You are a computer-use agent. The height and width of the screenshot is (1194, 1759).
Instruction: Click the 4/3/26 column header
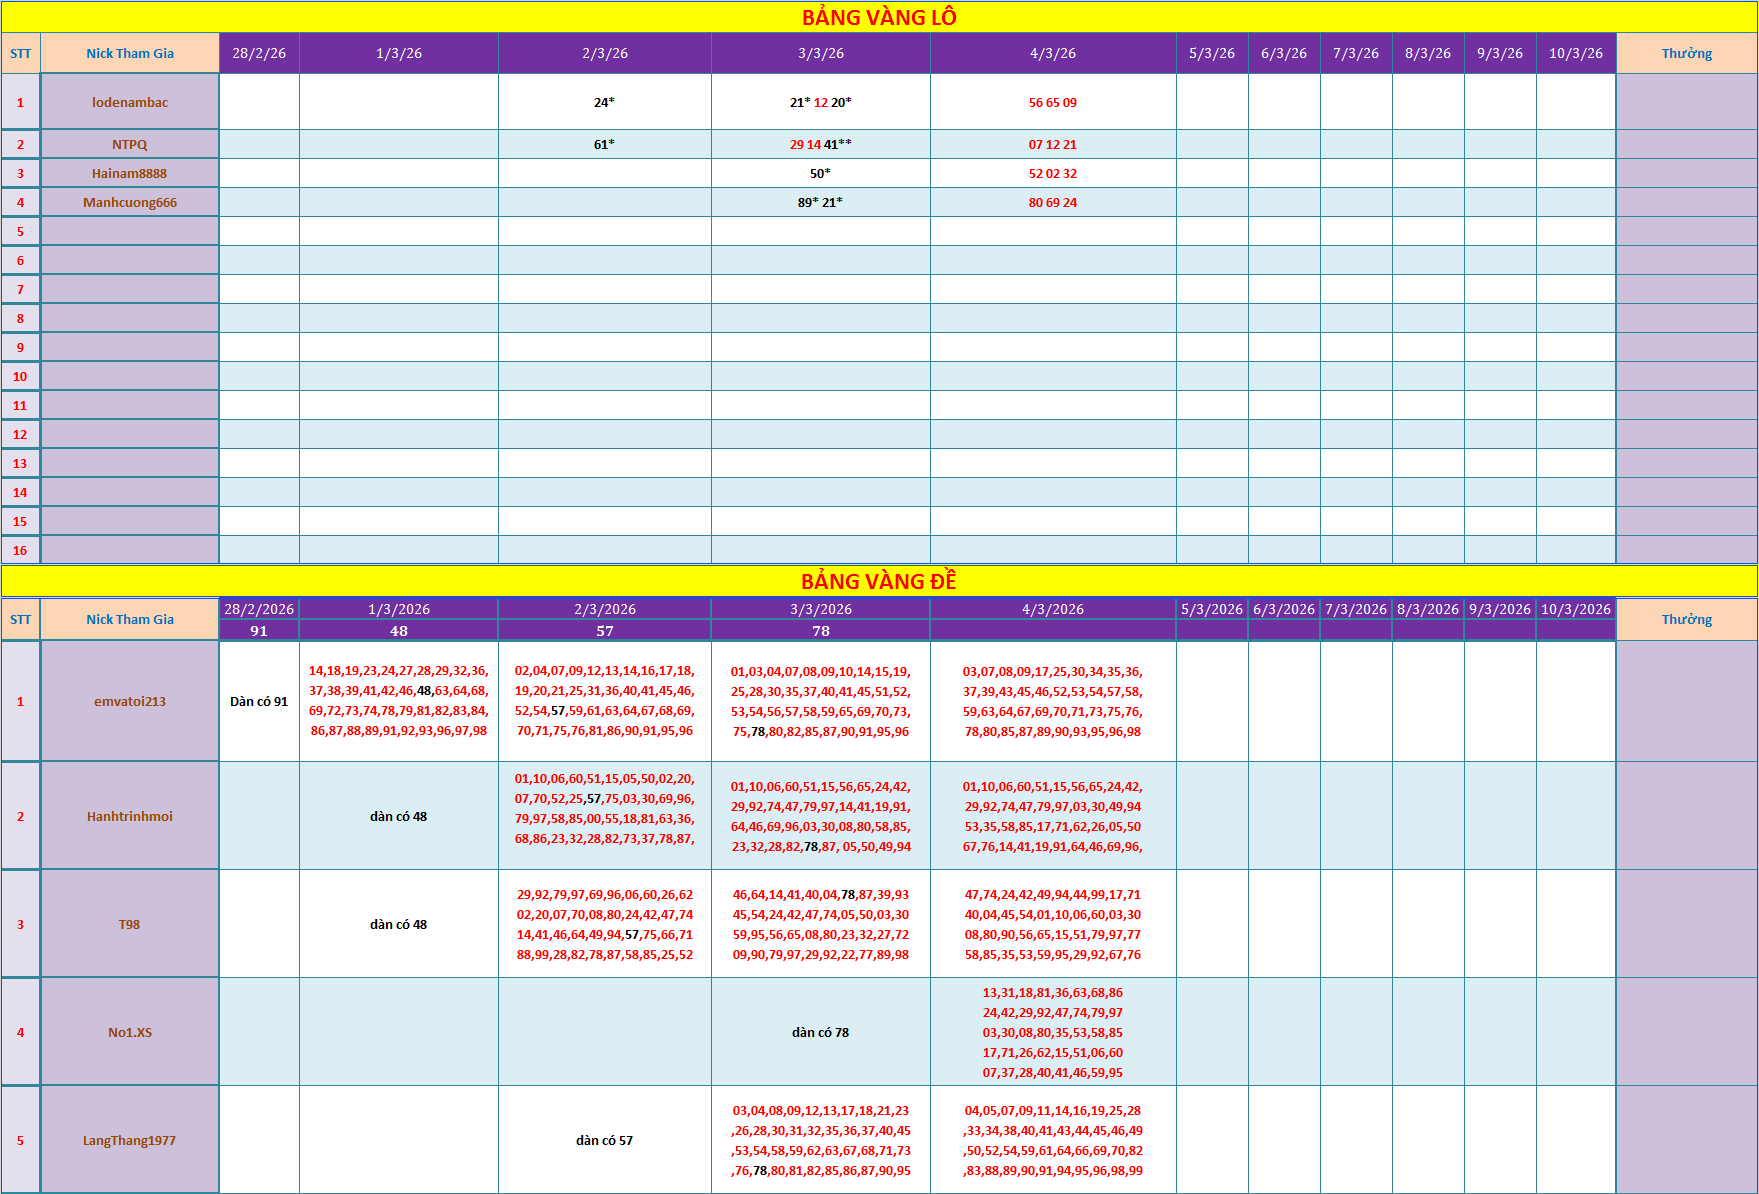coord(1053,53)
